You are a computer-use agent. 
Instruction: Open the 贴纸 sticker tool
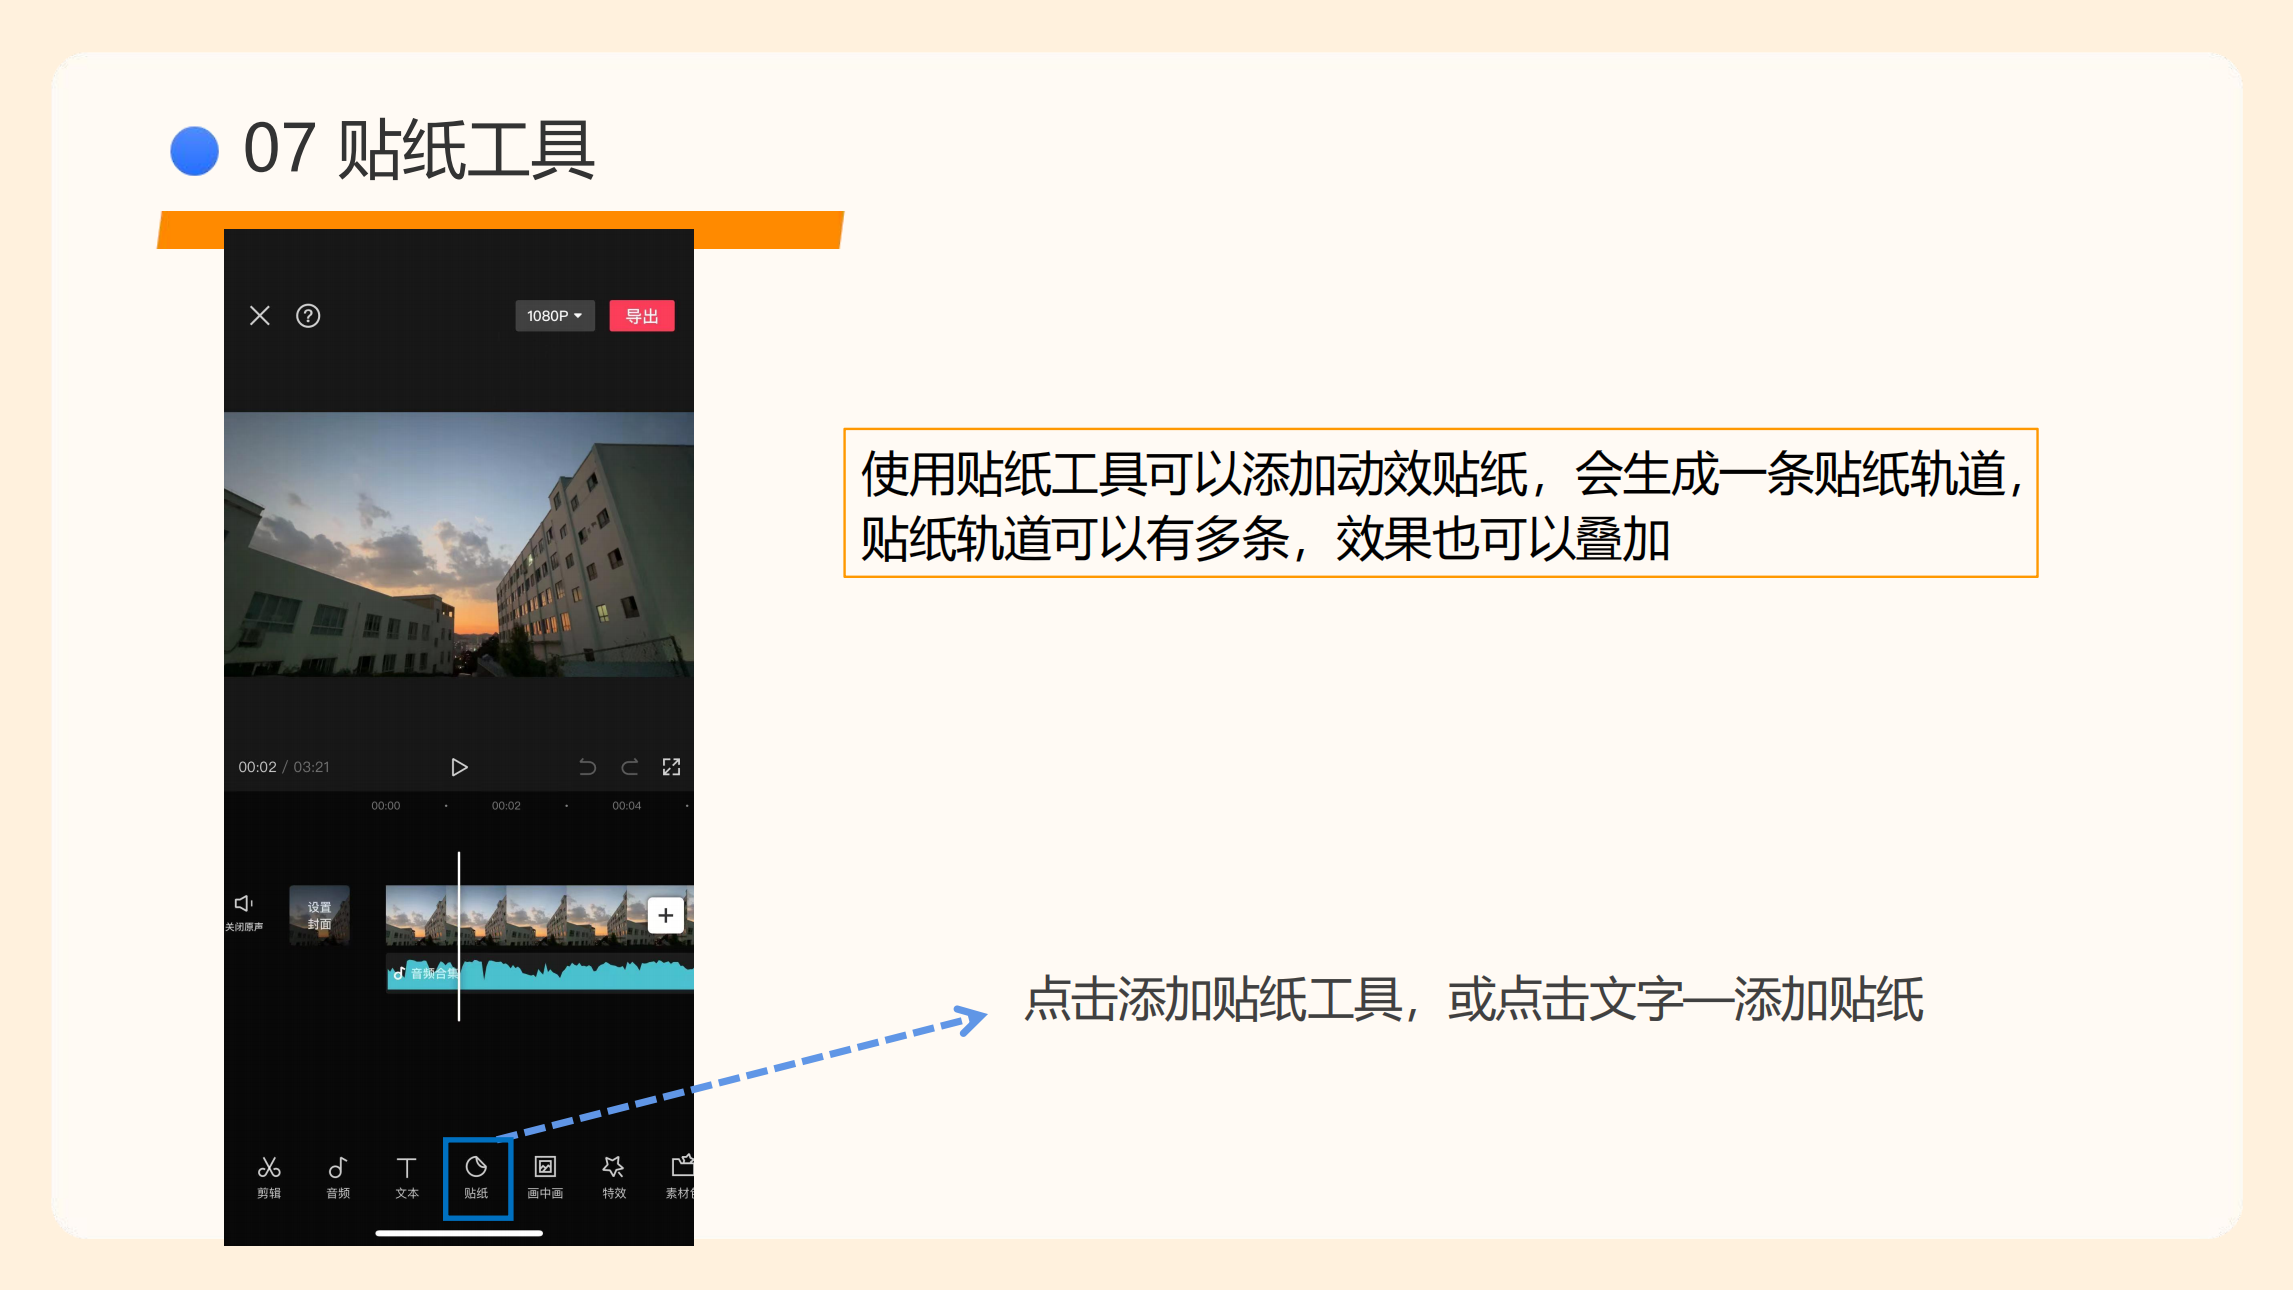[477, 1178]
